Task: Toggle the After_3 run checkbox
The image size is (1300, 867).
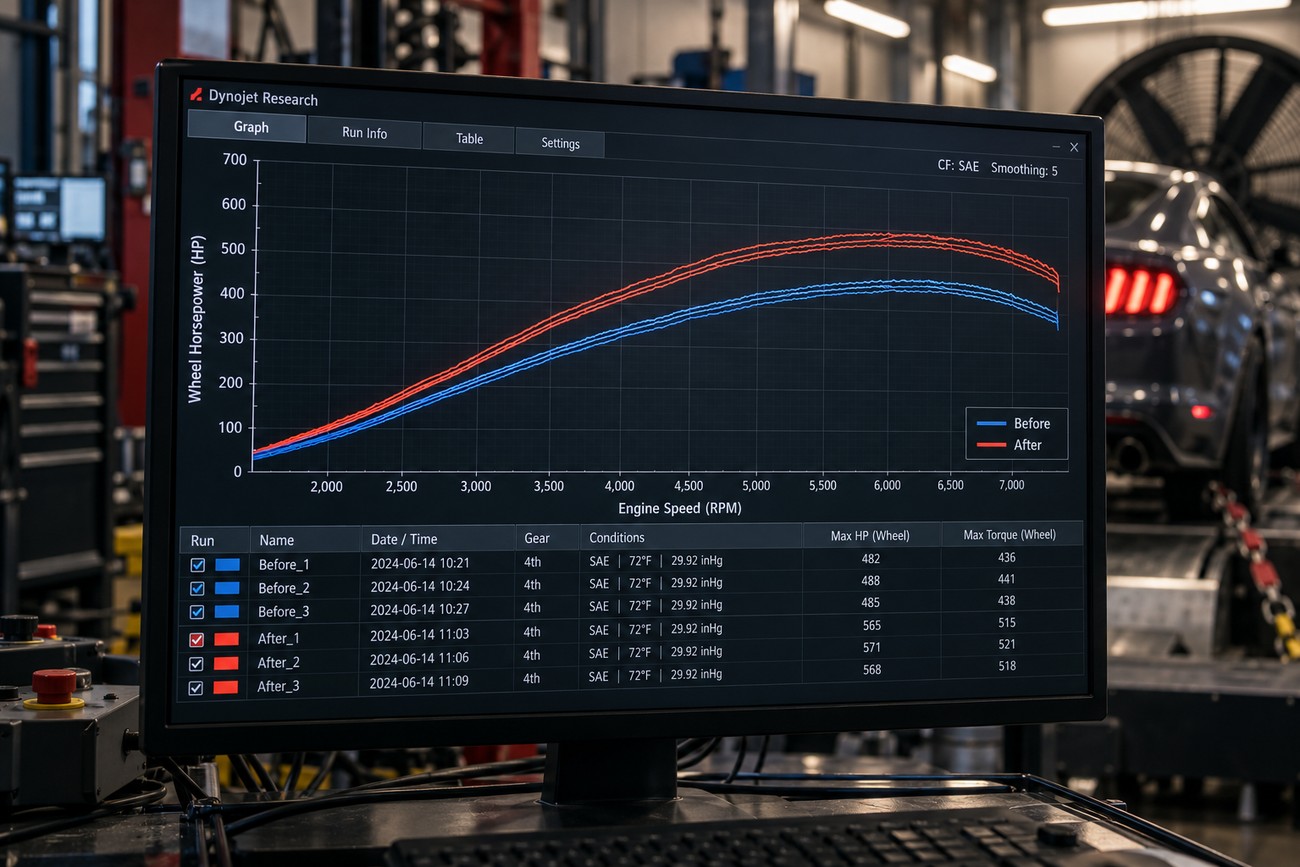Action: [x=197, y=687]
